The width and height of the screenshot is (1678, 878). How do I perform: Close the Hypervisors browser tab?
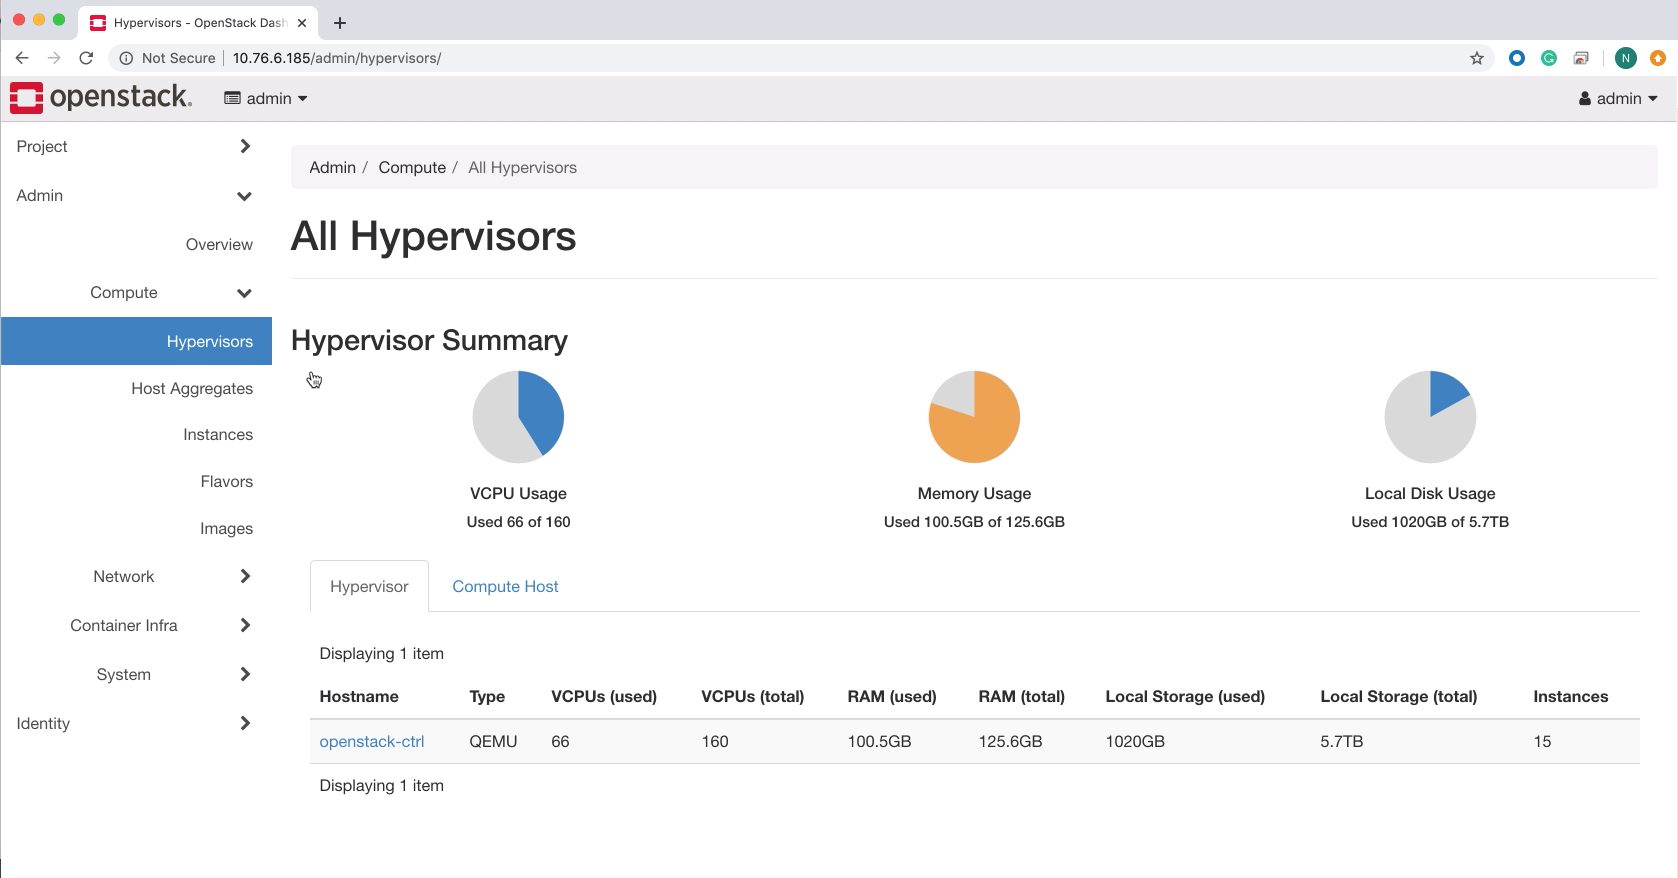point(302,23)
